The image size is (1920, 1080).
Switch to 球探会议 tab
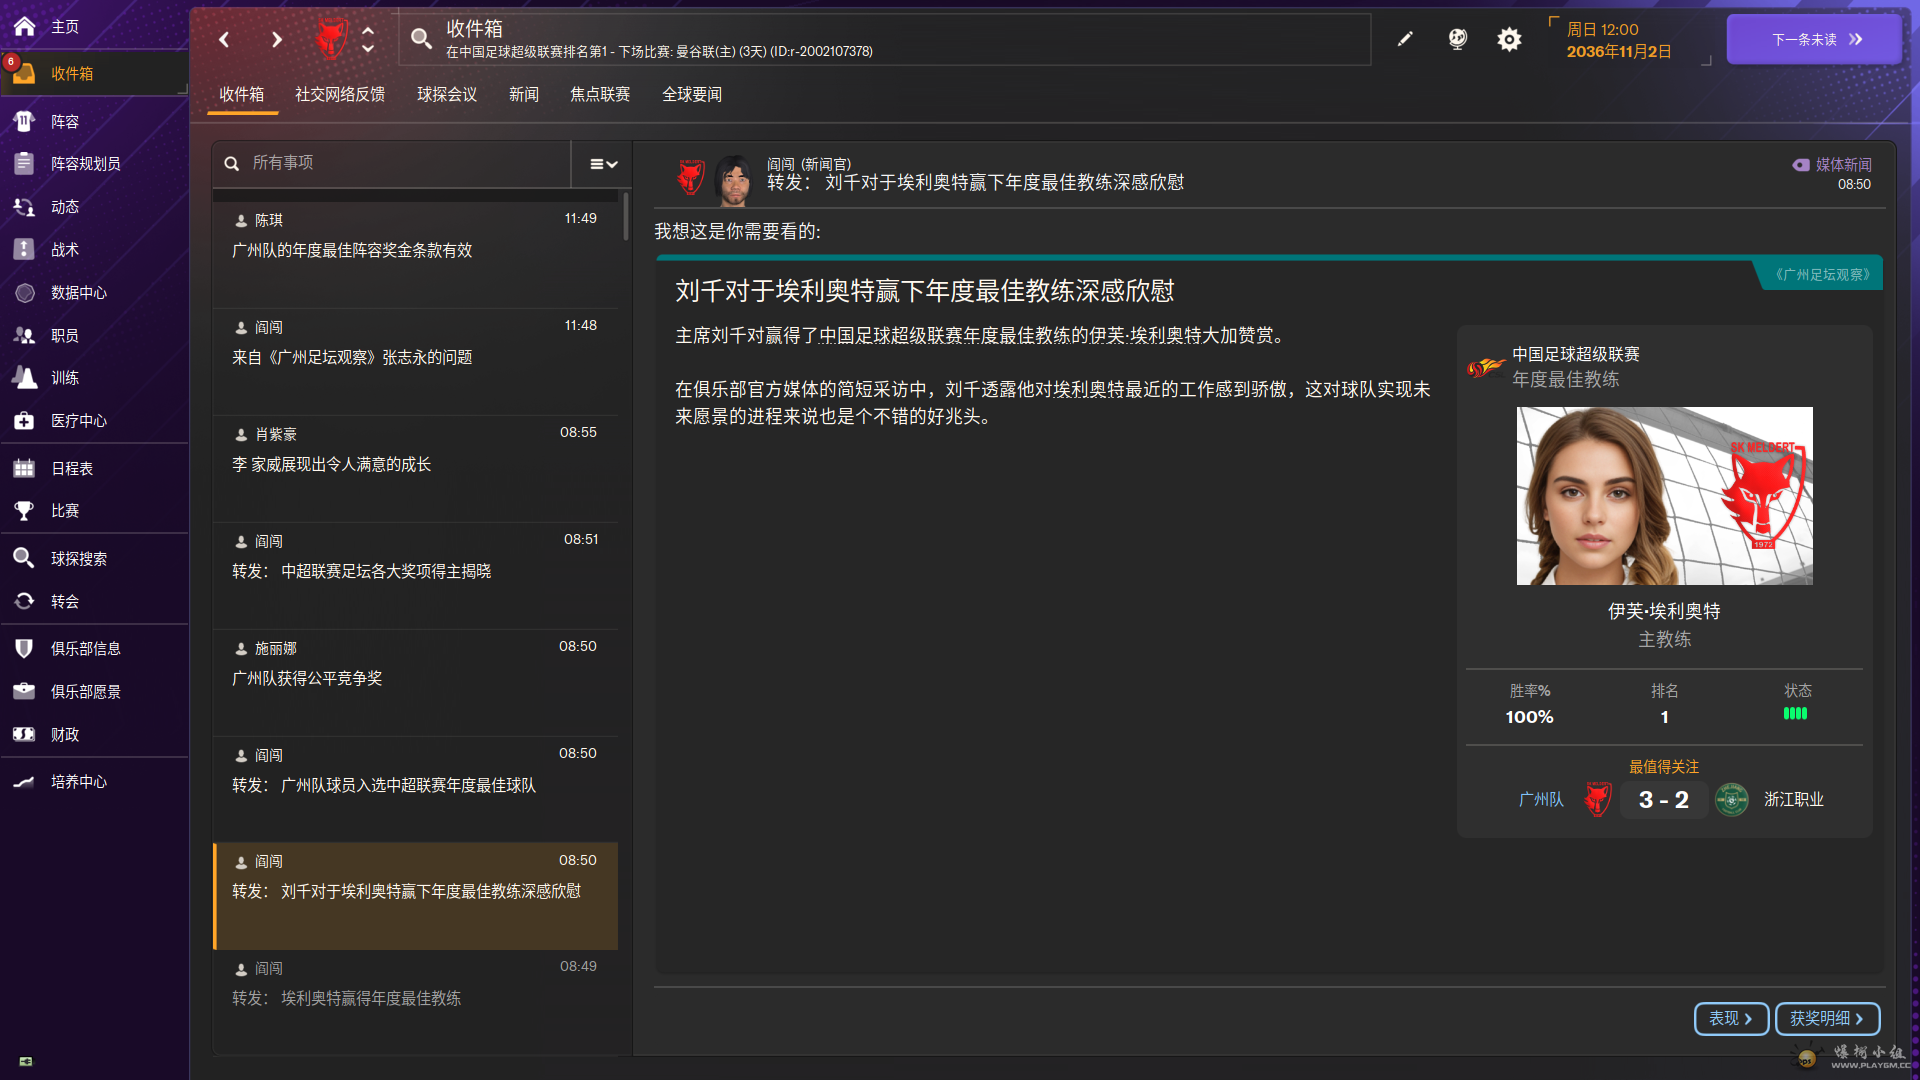(x=446, y=95)
